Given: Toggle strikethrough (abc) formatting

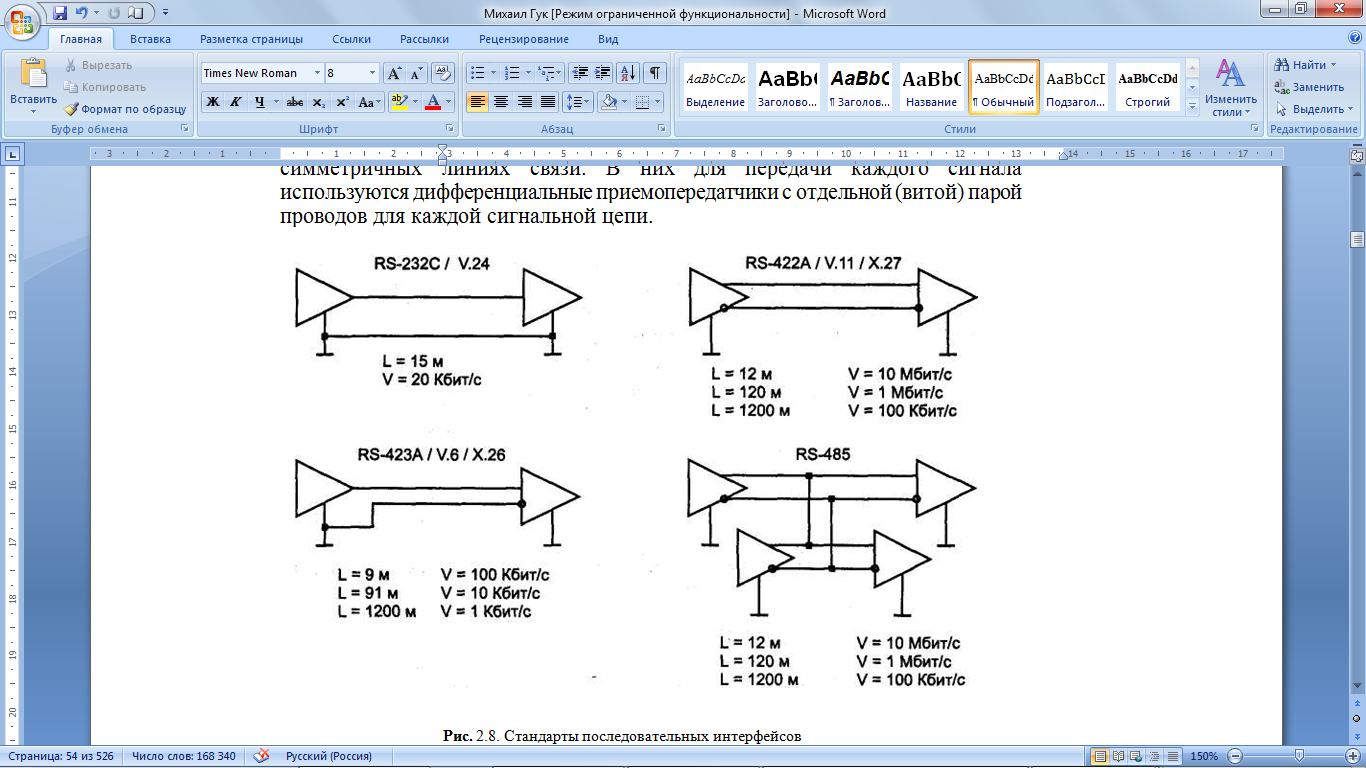Looking at the screenshot, I should tap(295, 102).
